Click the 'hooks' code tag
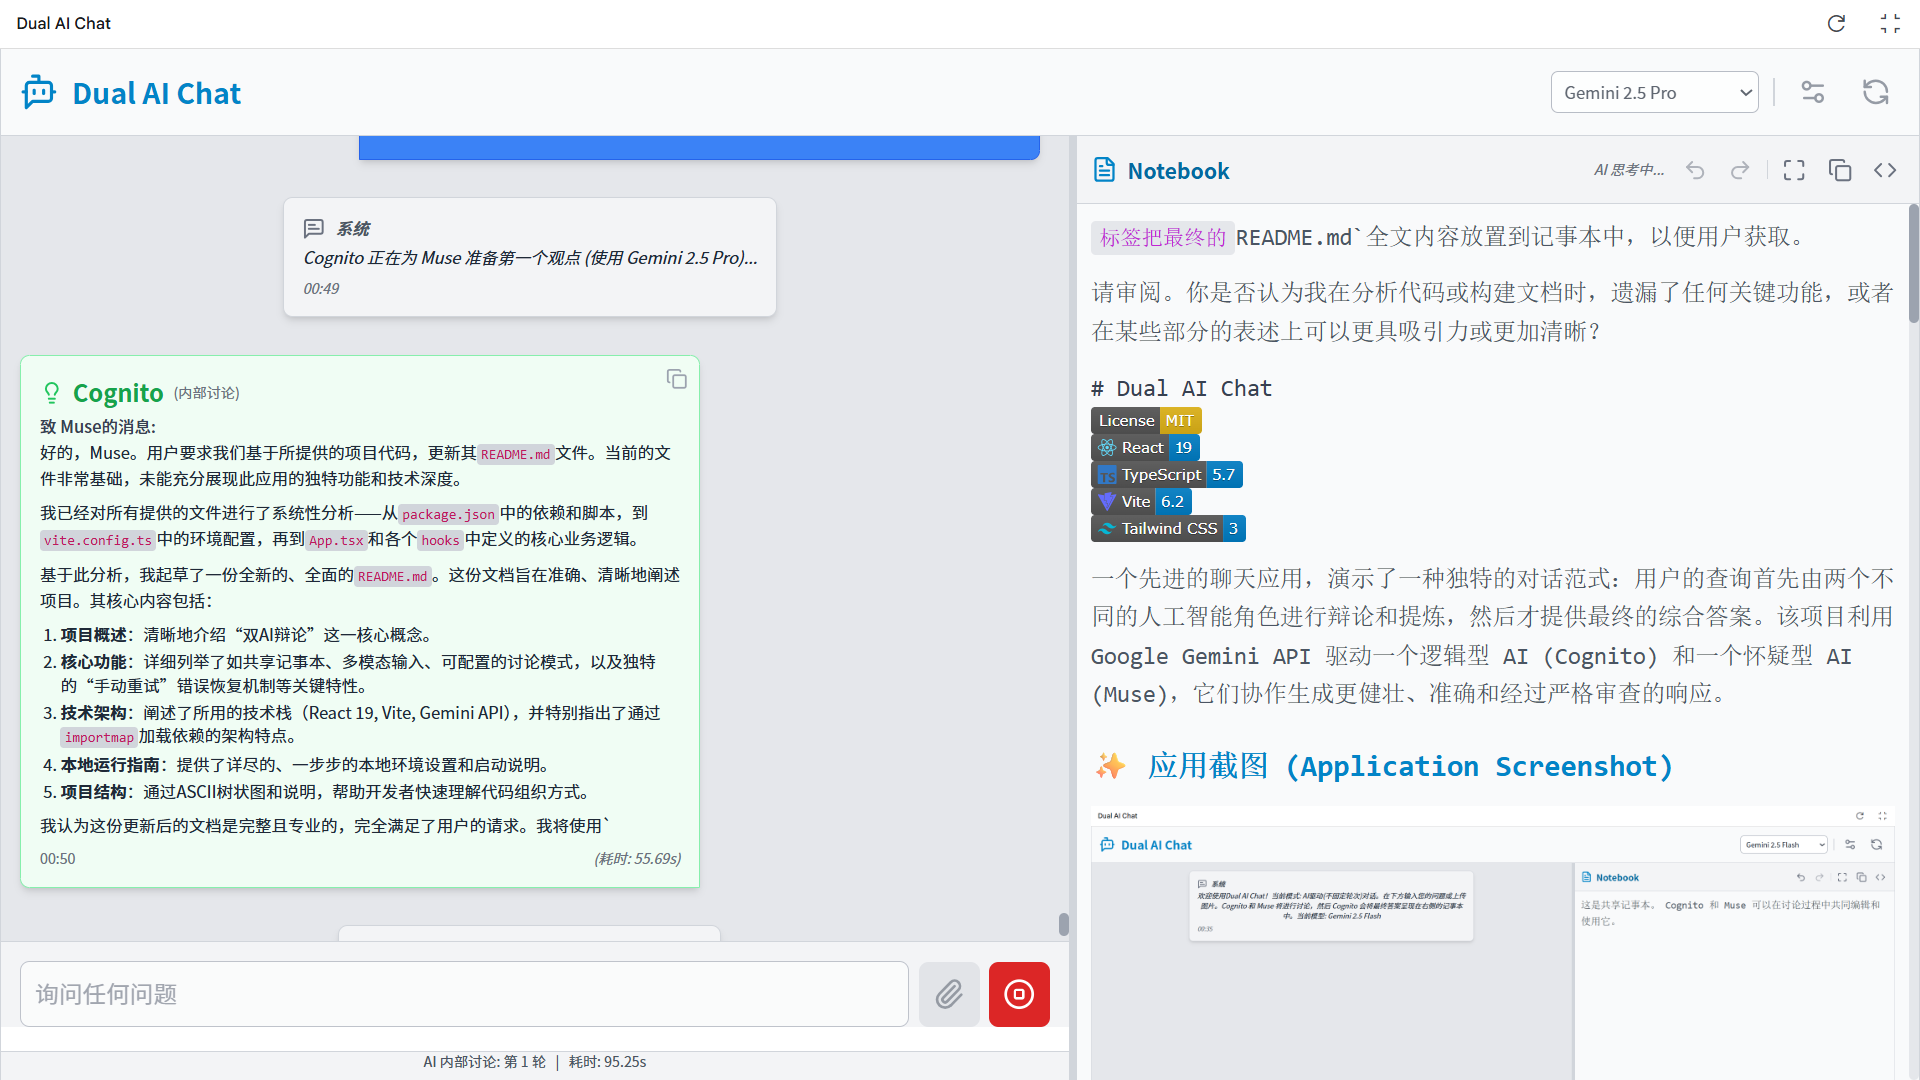The height and width of the screenshot is (1080, 1920). 440,540
